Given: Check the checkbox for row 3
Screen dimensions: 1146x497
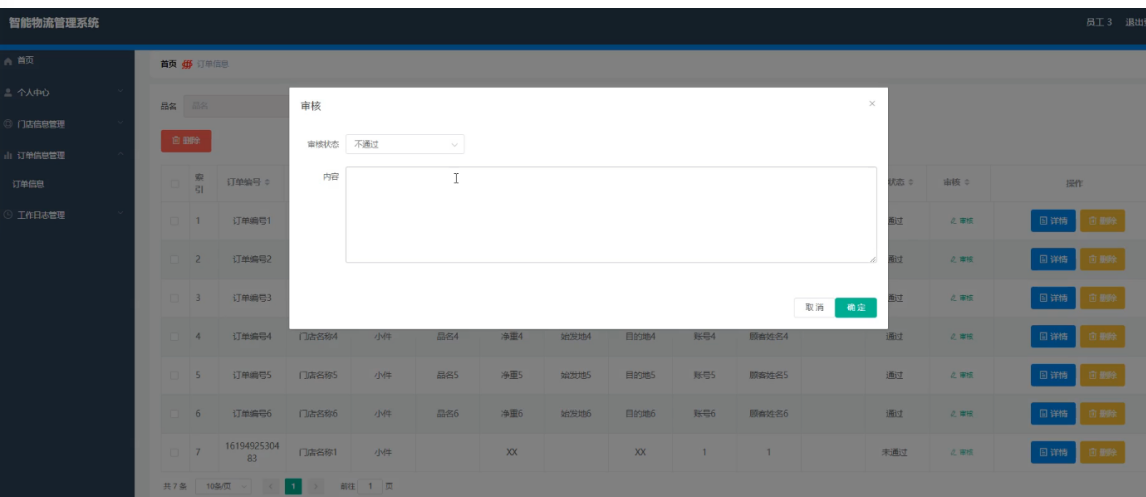Looking at the screenshot, I should [175, 297].
